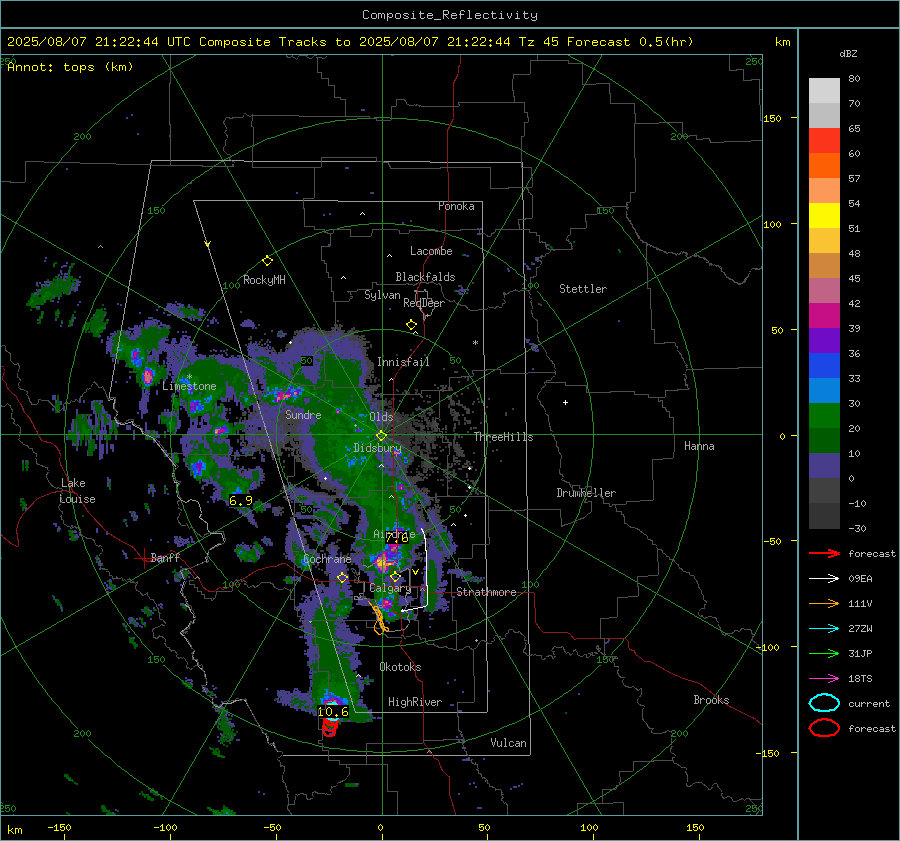Click the Ponoka city label
The width and height of the screenshot is (900, 841).
click(x=456, y=206)
